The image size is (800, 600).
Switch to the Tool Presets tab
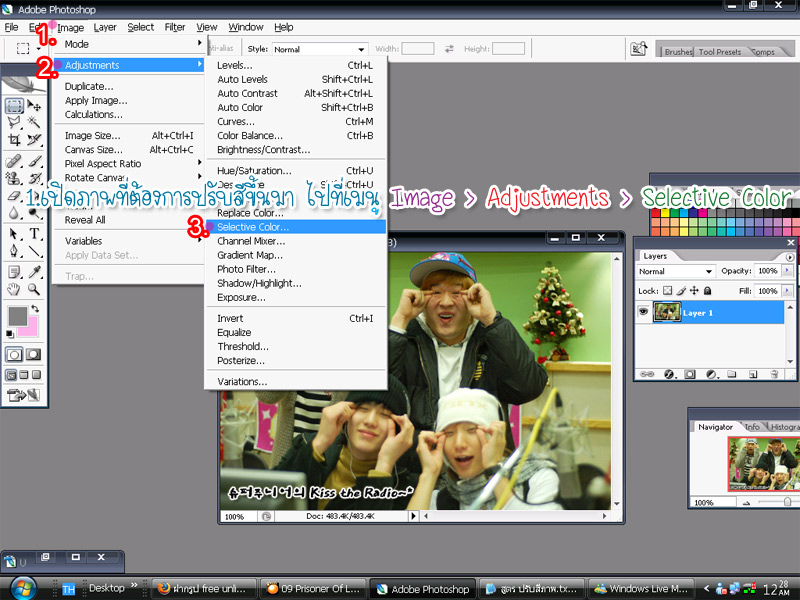pyautogui.click(x=719, y=52)
